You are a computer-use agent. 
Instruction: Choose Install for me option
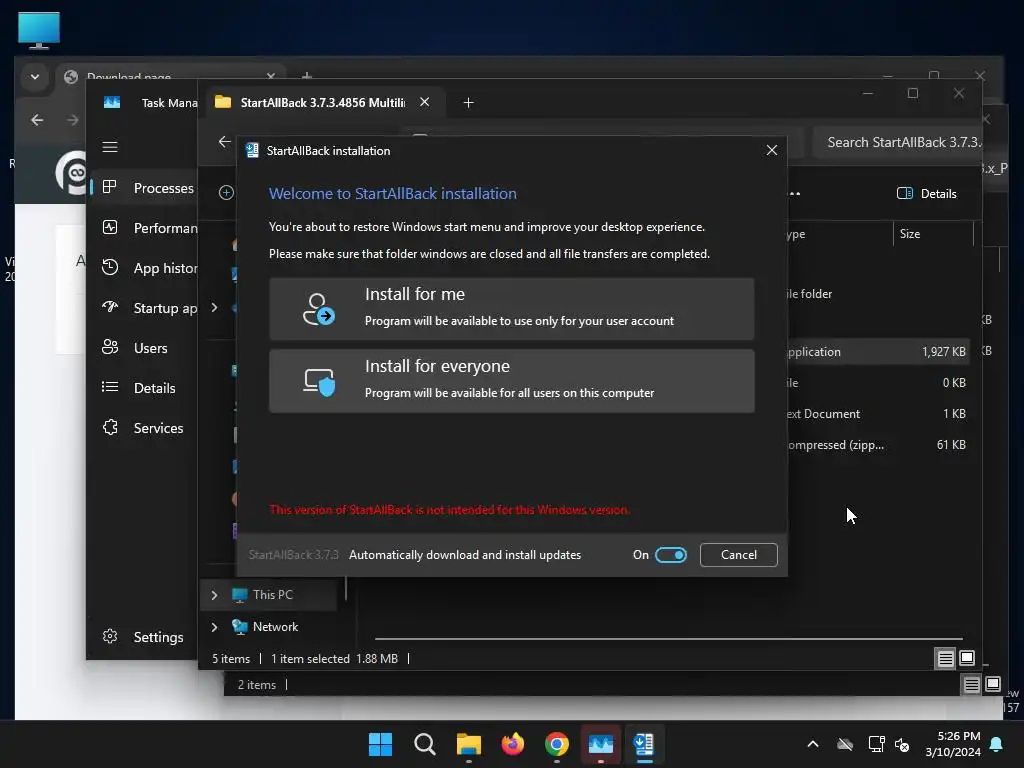tap(511, 308)
